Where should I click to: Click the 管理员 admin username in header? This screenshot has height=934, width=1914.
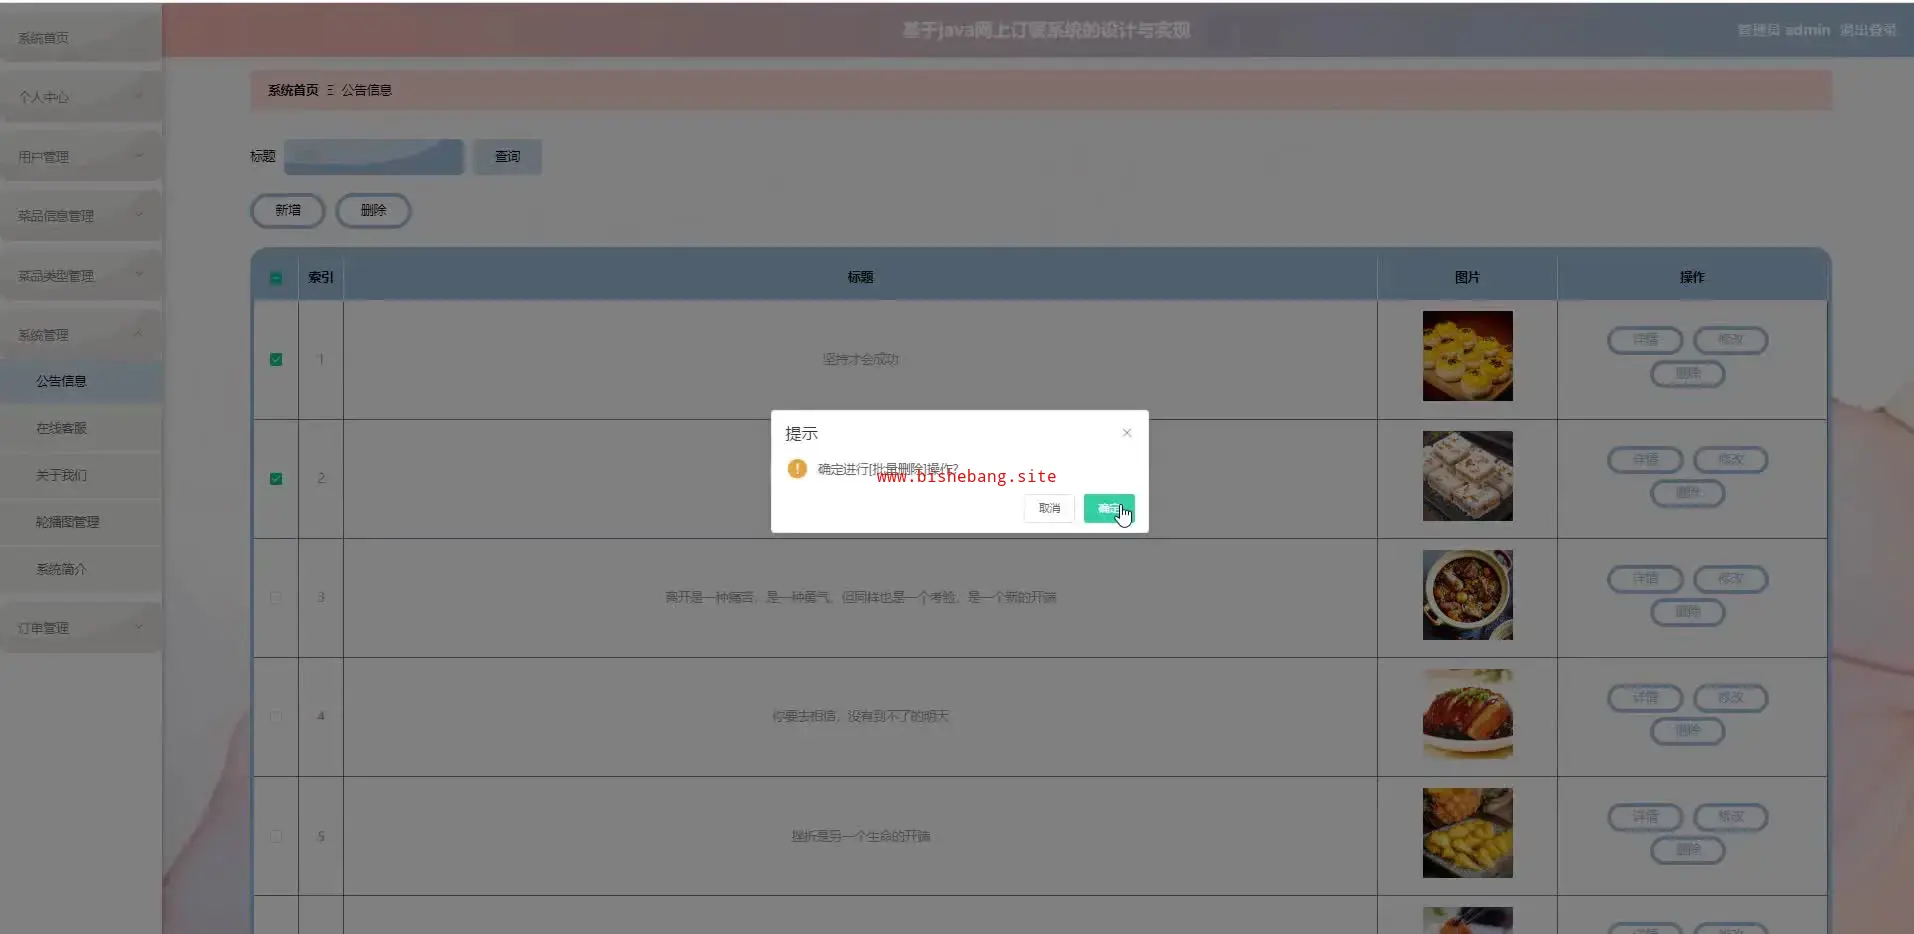pyautogui.click(x=1784, y=30)
